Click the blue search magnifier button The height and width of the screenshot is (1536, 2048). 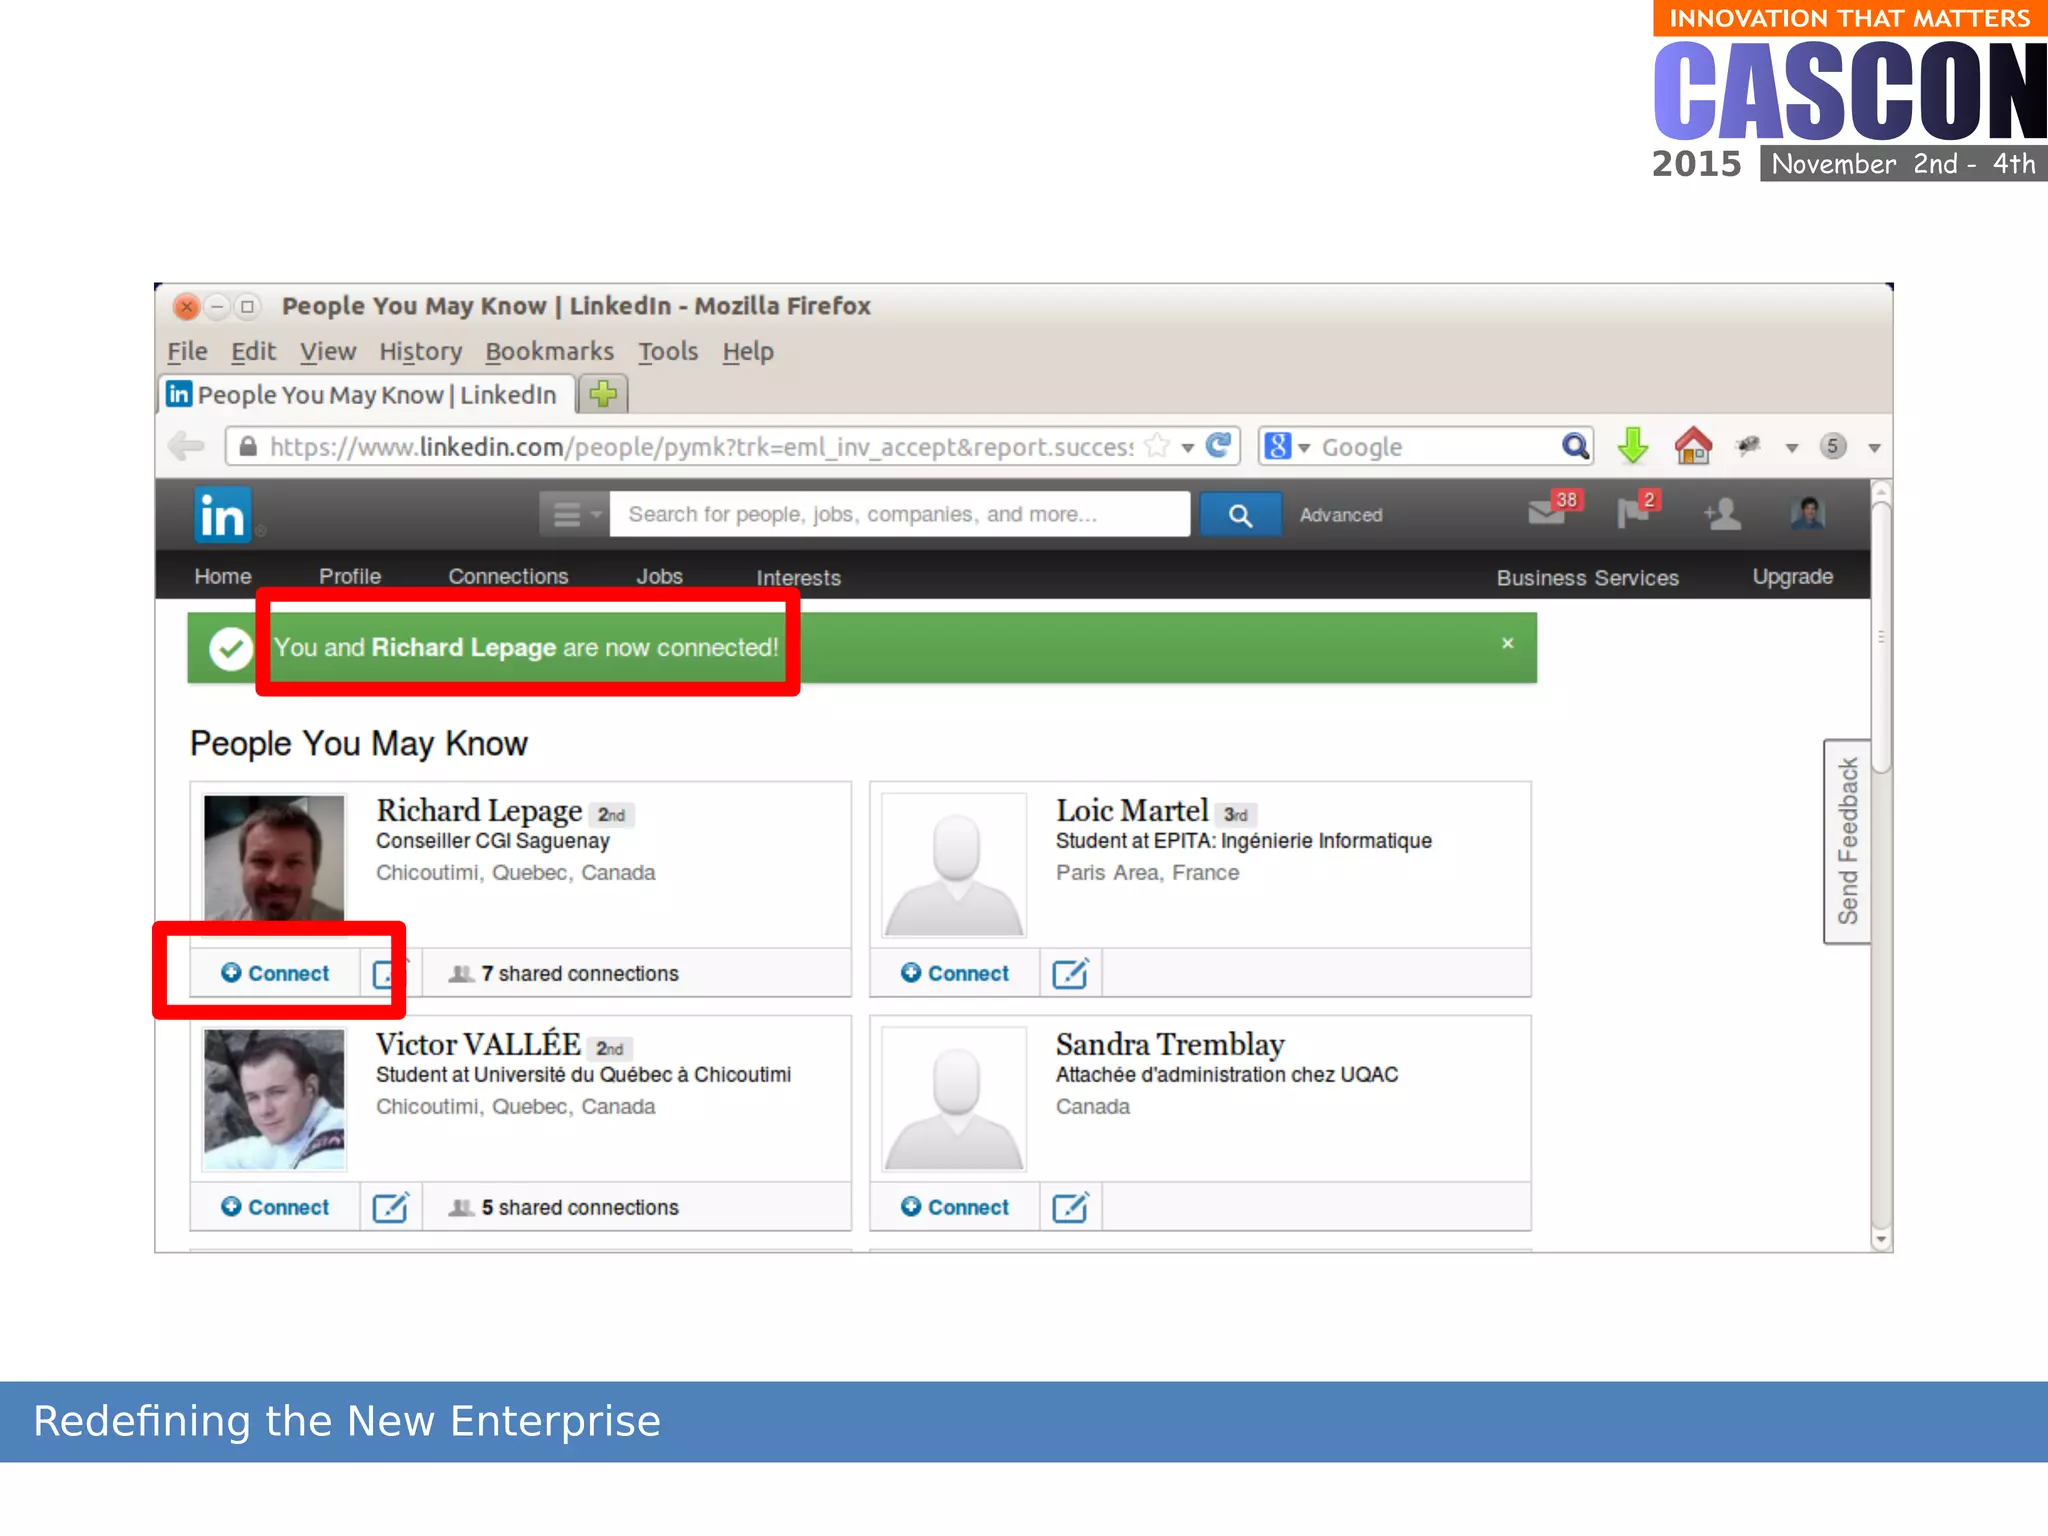tap(1240, 515)
